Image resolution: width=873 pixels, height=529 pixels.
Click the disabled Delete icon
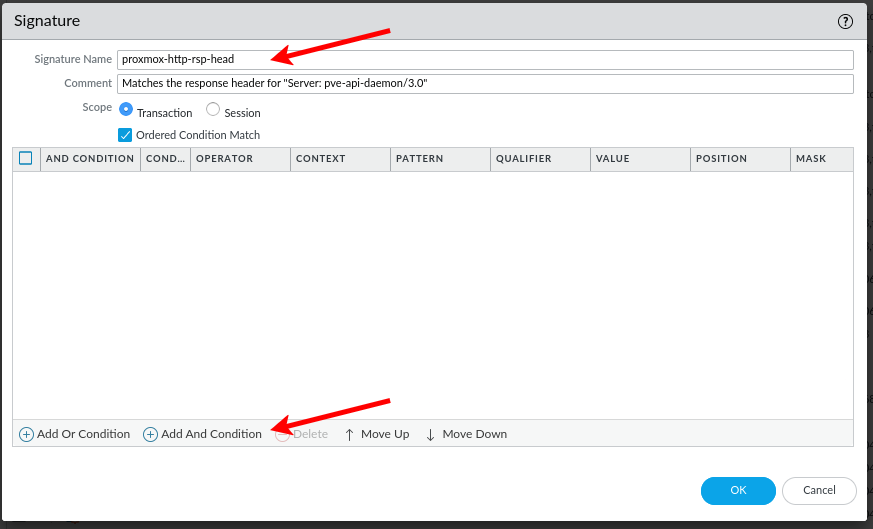(x=283, y=434)
